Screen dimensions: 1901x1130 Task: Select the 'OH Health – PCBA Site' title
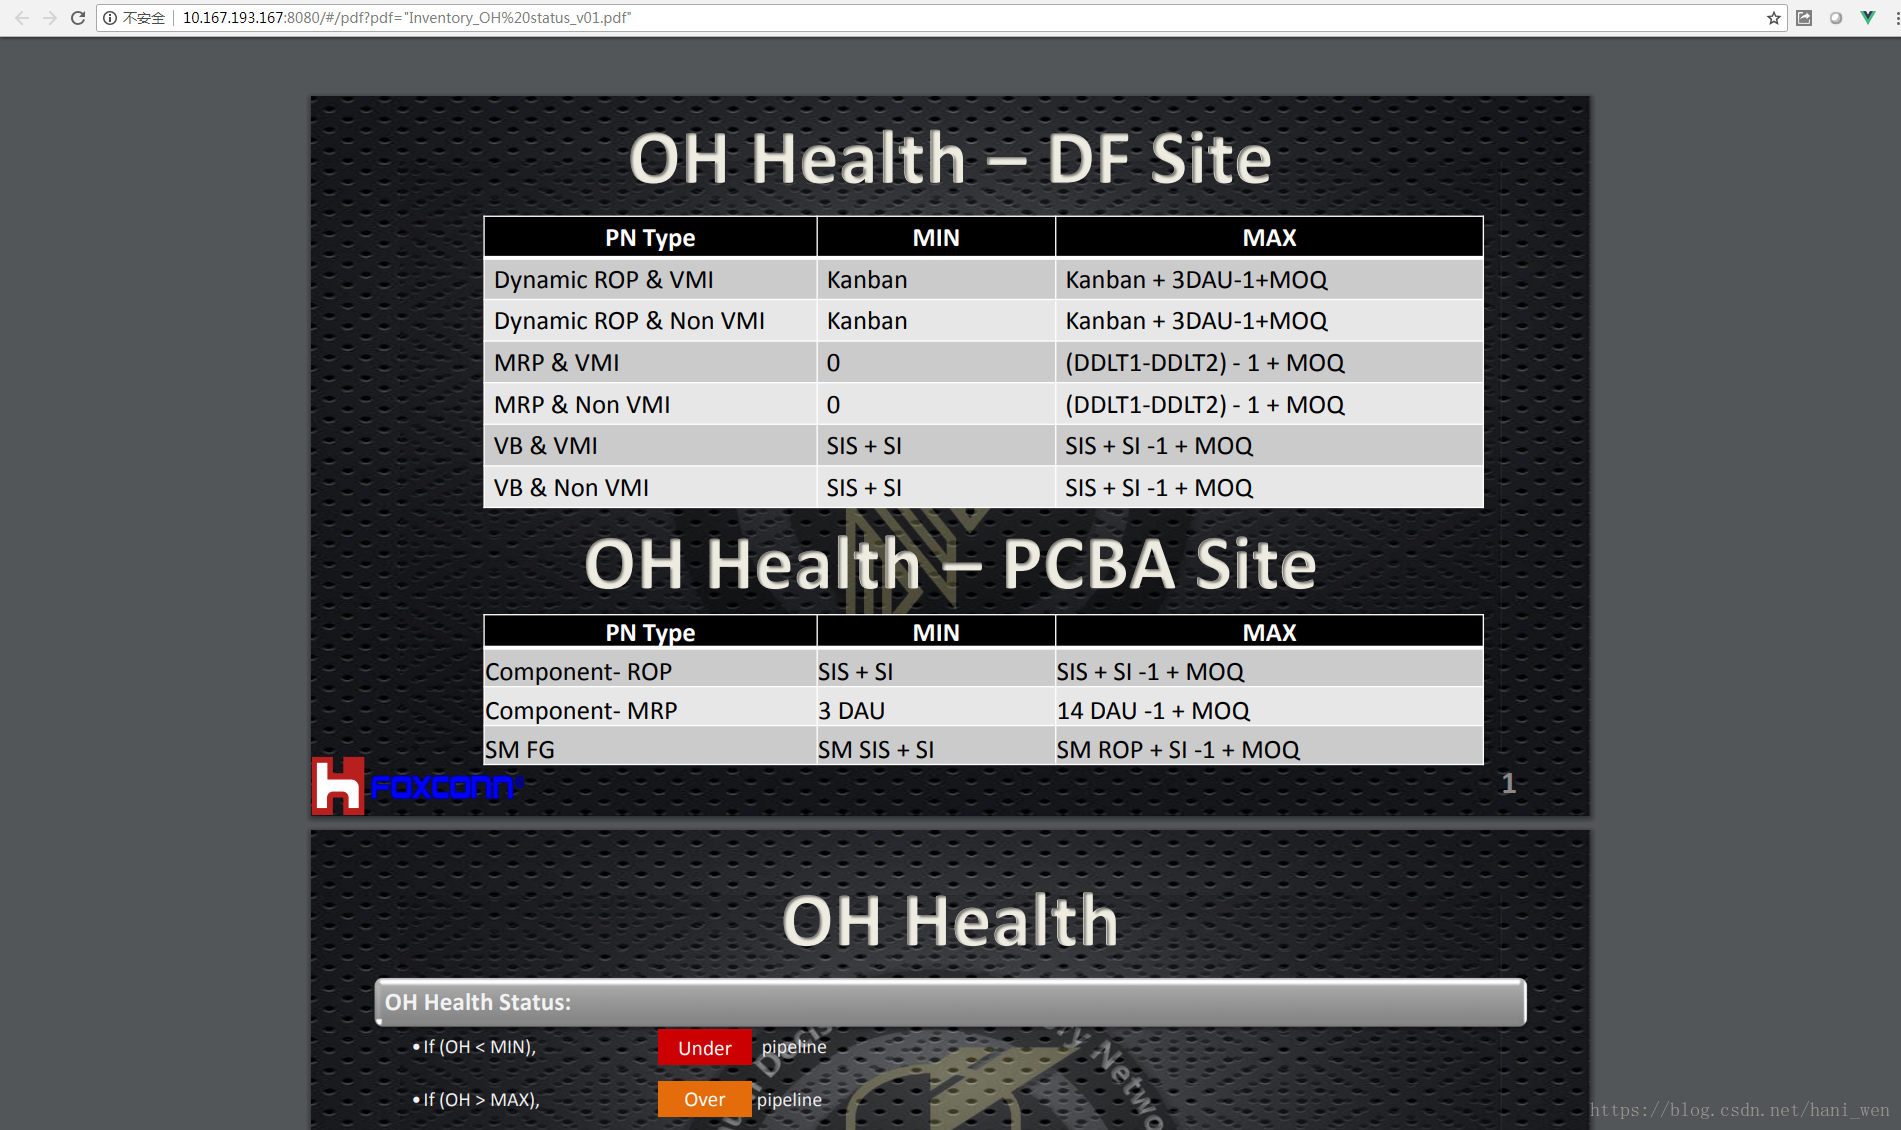(950, 564)
